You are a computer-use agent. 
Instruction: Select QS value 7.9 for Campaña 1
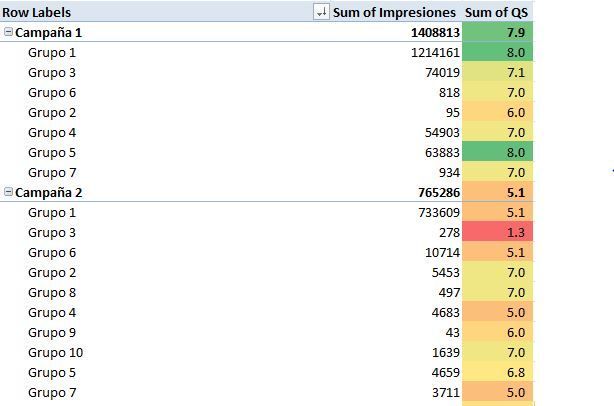click(x=497, y=32)
